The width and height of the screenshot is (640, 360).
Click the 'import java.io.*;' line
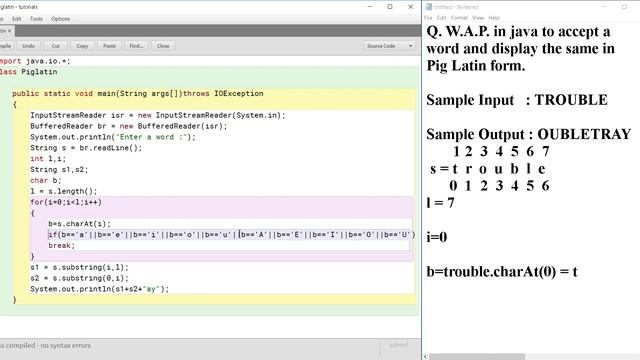[x=35, y=61]
